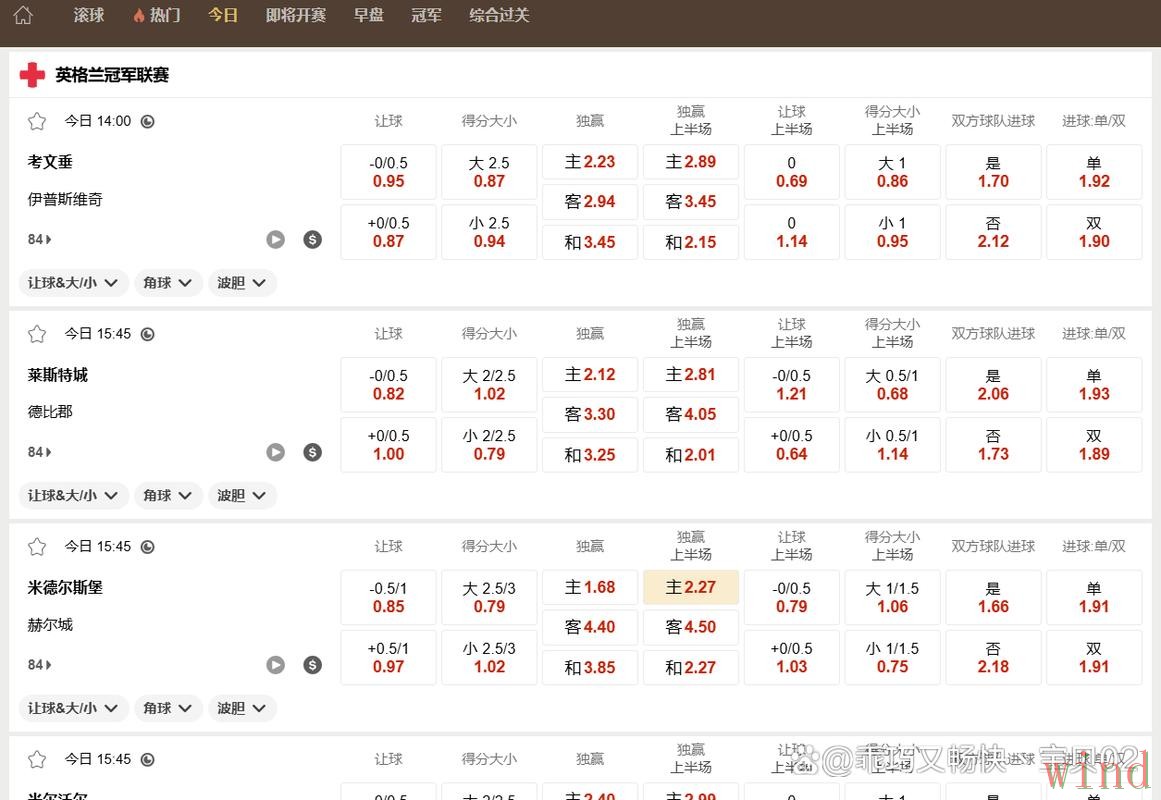The height and width of the screenshot is (800, 1161).
Task: Click the 客4.05 first-half odds for 德比郡
Action: pos(690,414)
